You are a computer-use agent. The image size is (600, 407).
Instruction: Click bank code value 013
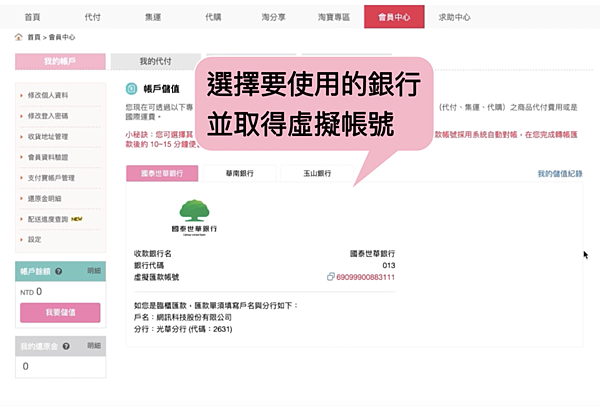point(389,265)
